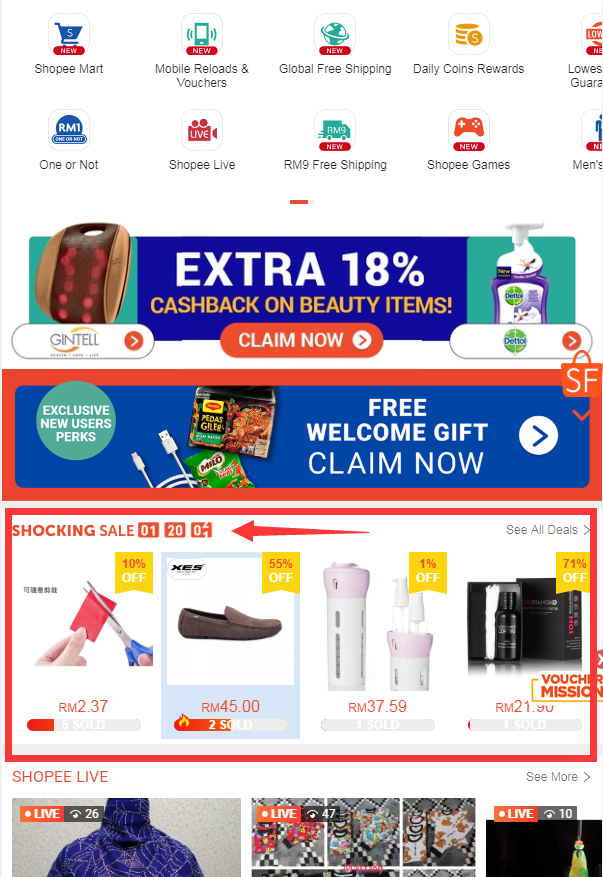Click the Free Welcome Gift arrow

538,436
